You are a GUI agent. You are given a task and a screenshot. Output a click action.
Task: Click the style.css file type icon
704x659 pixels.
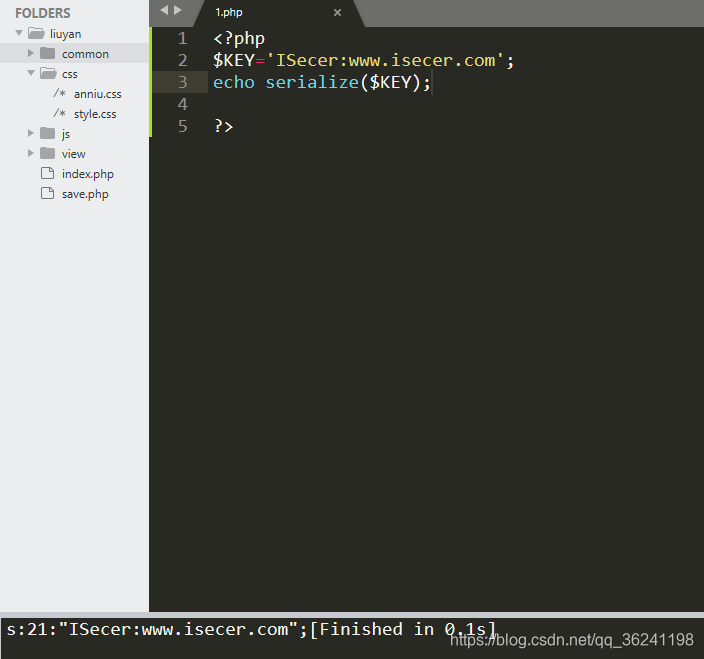(60, 113)
